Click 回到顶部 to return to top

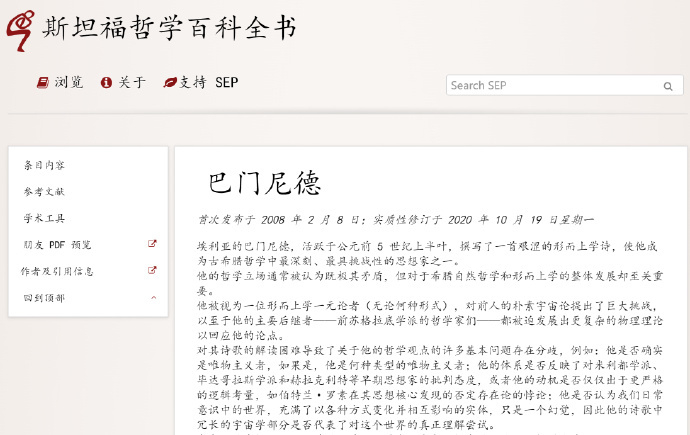pos(44,298)
